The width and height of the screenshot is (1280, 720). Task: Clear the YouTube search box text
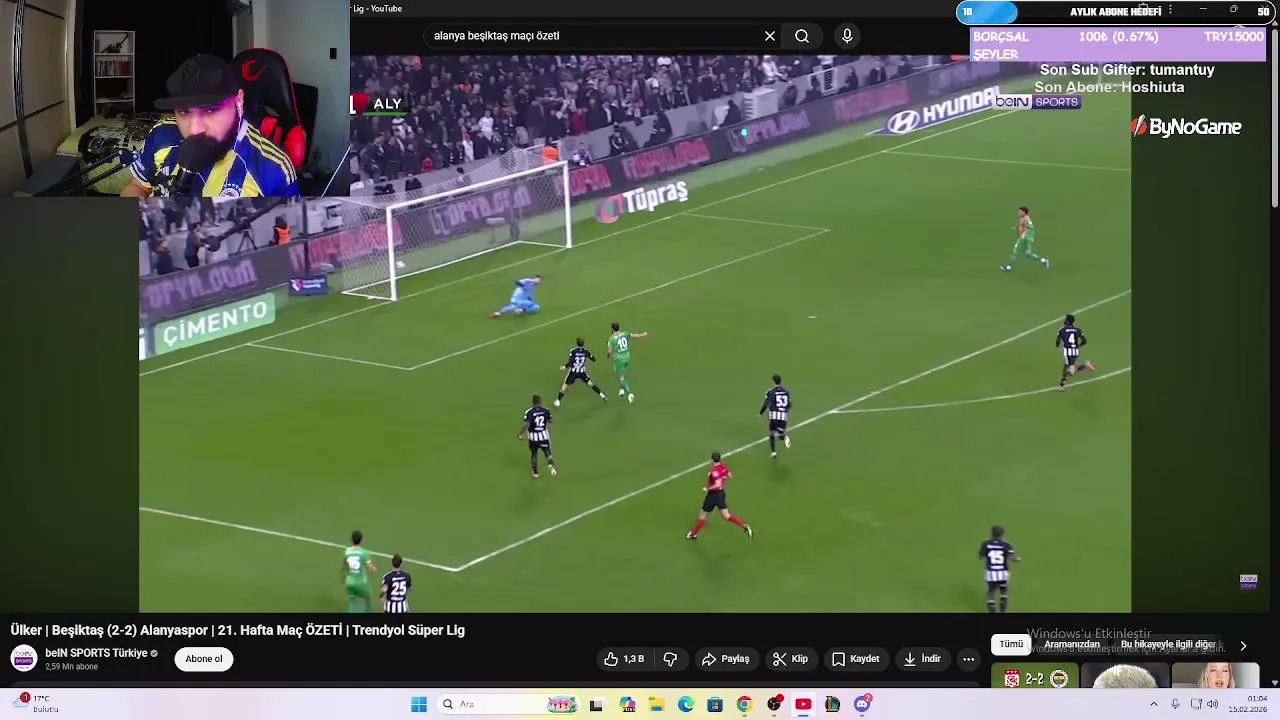tap(770, 36)
